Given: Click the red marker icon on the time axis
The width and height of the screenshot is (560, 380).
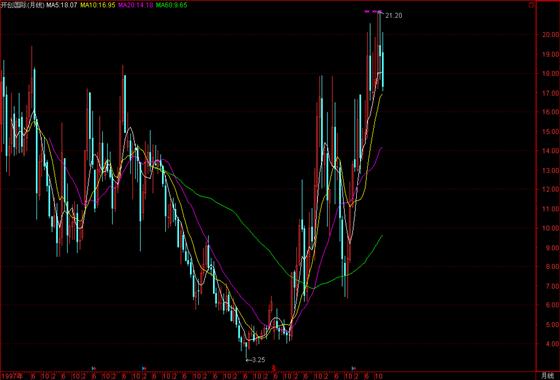Looking at the screenshot, I should (274, 368).
